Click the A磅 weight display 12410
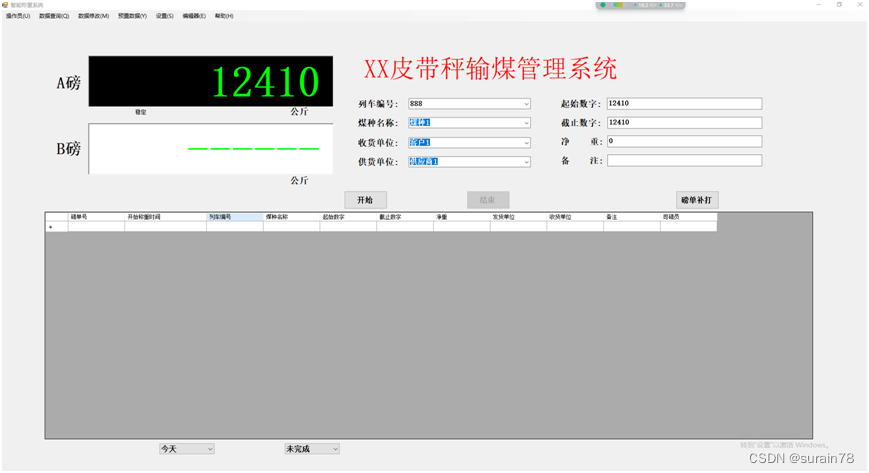Viewport: 869px width, 473px height. (x=211, y=81)
